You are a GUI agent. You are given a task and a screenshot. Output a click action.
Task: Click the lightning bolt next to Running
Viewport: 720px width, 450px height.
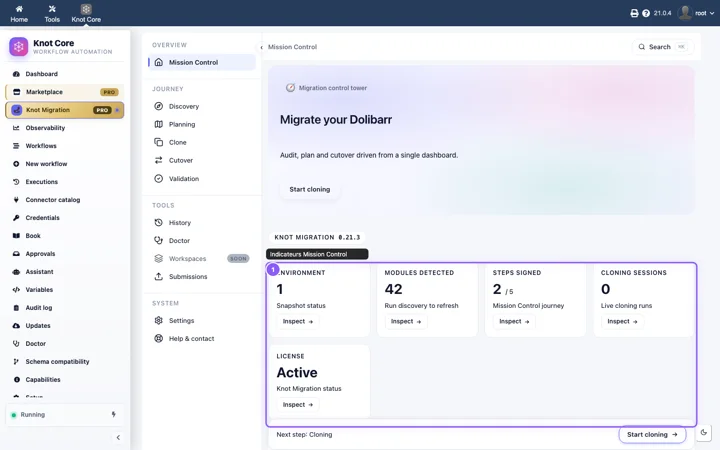(113, 415)
